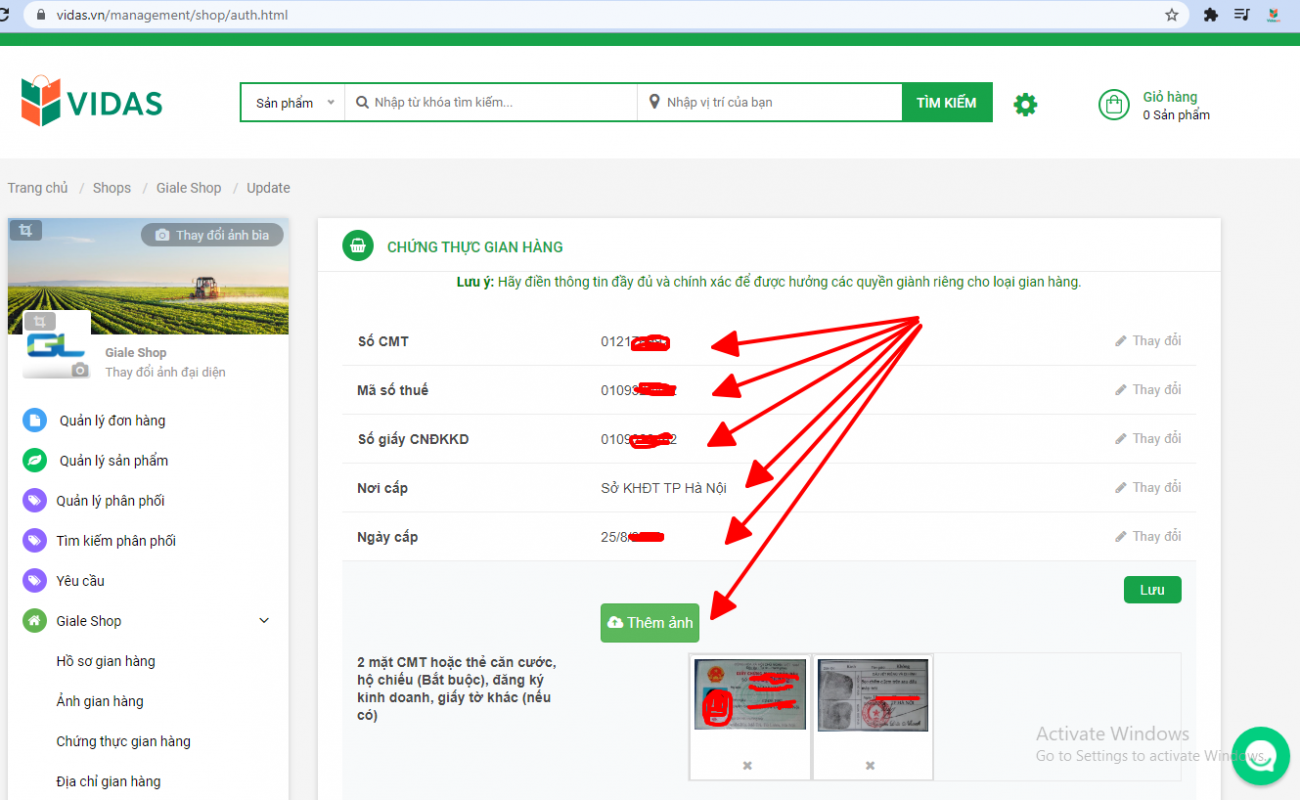Image resolution: width=1300 pixels, height=800 pixels.
Task: Click the chat support bubble icon
Action: (x=1260, y=757)
